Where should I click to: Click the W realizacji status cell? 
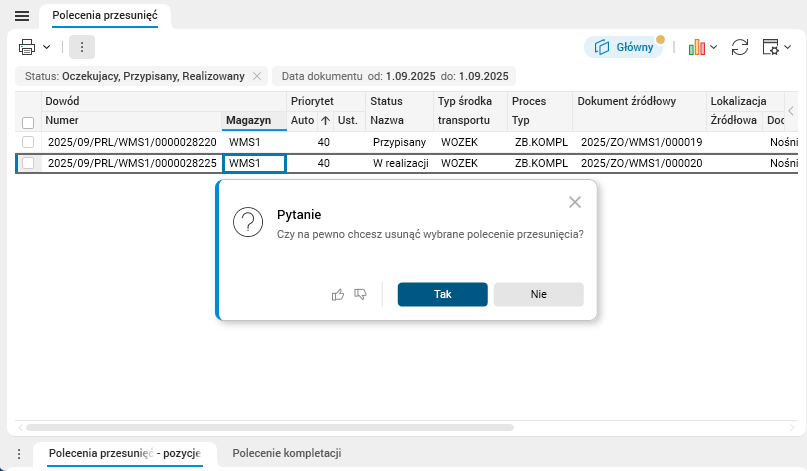[x=400, y=163]
